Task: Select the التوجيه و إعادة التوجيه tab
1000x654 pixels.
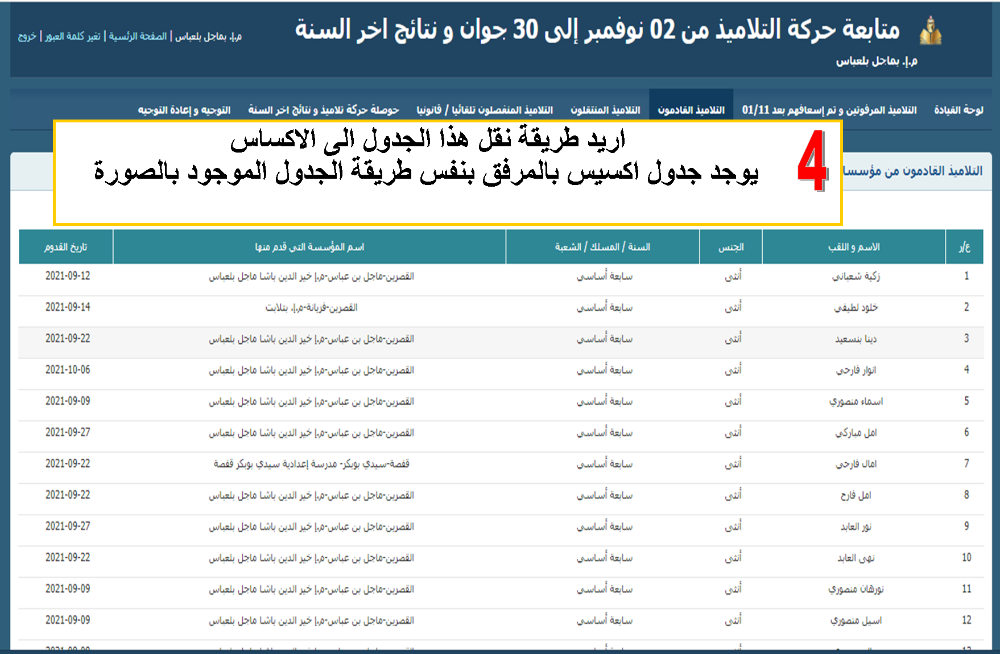Action: tap(184, 110)
